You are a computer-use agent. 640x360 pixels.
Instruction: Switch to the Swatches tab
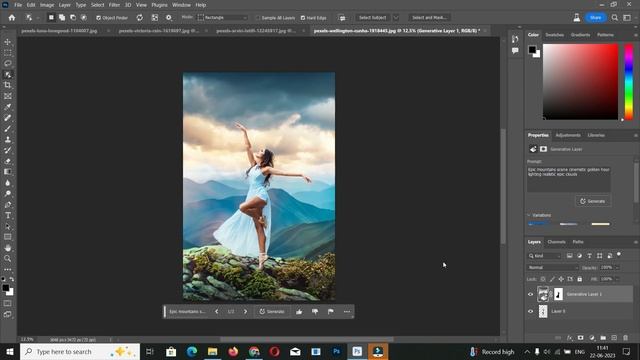coord(555,35)
